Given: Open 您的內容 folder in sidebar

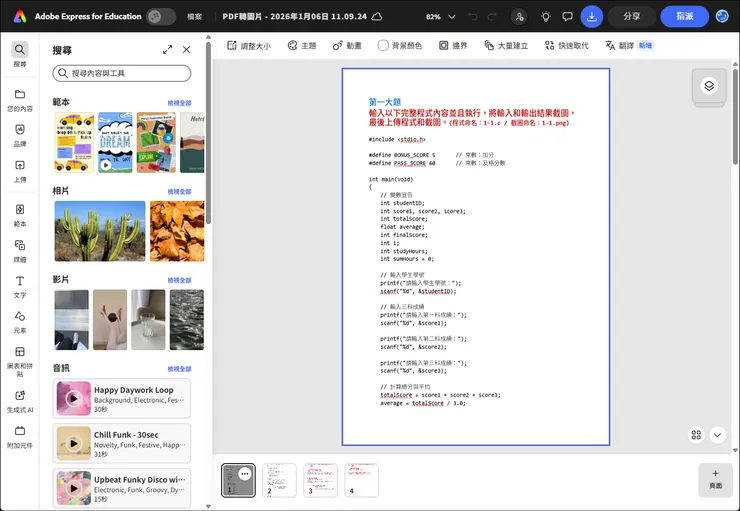Looking at the screenshot, I should (20, 100).
